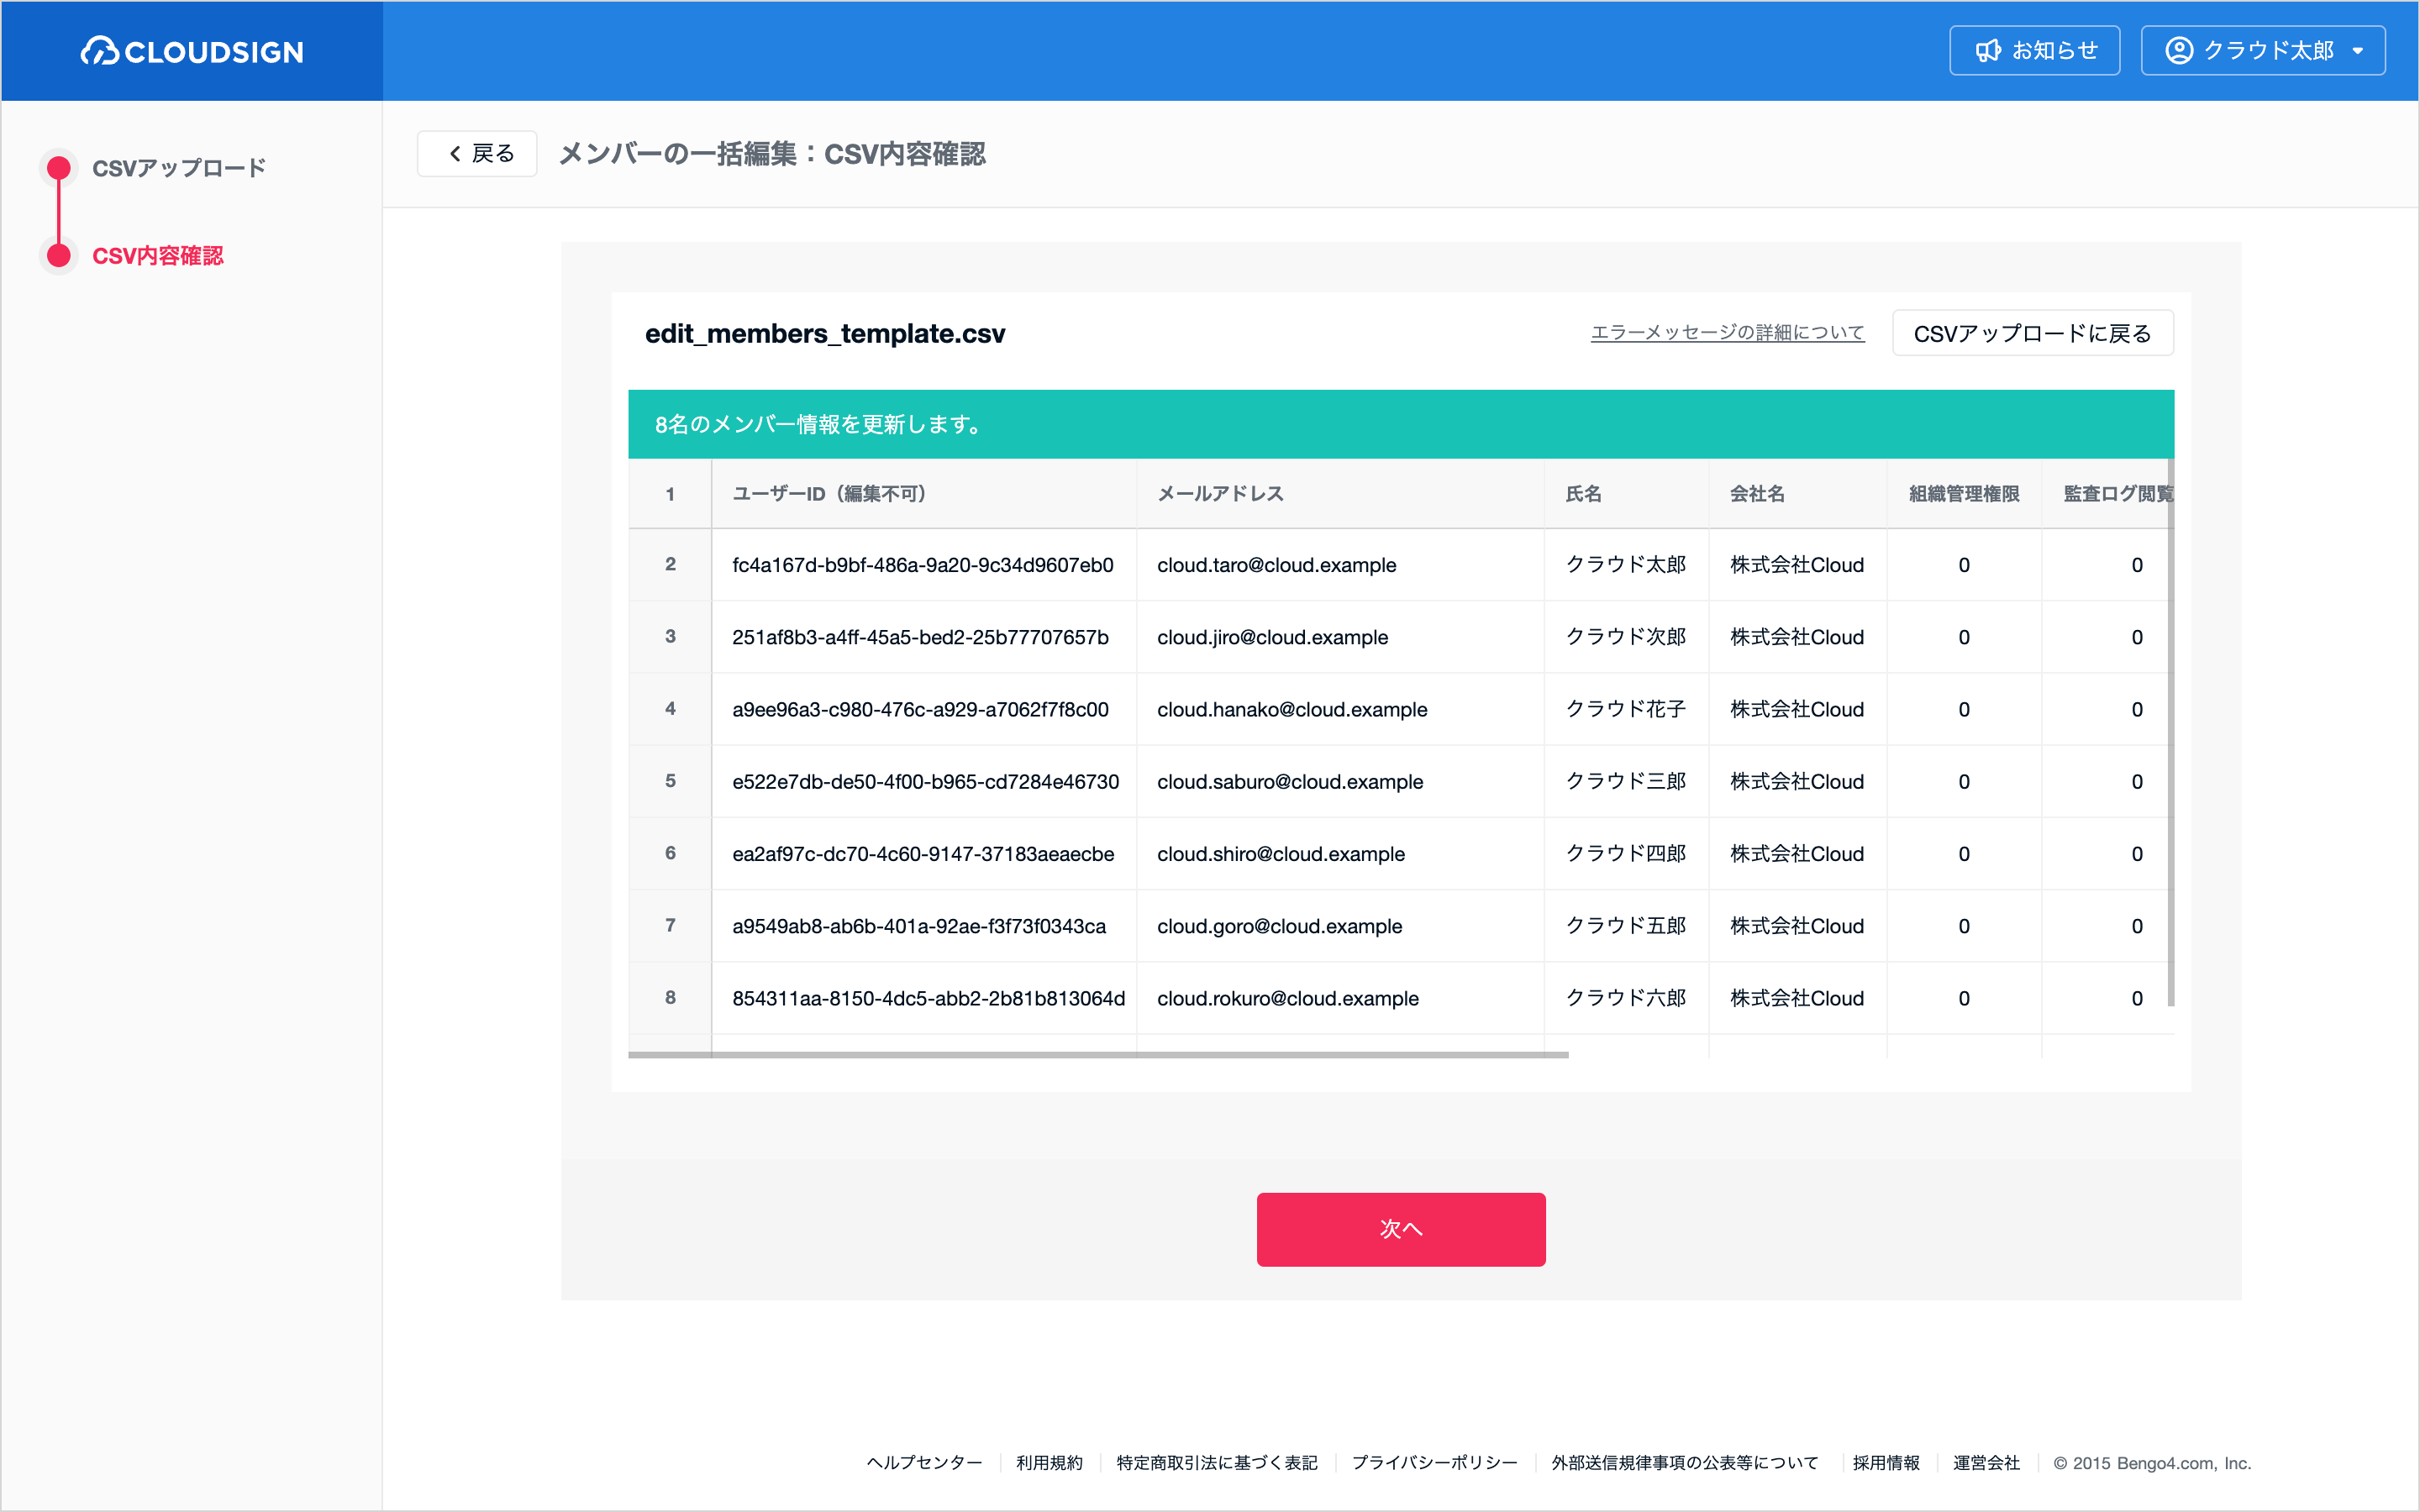This screenshot has height=1512, width=2420.
Task: Click the CSV内容確認 step circle
Action: pyautogui.click(x=59, y=255)
